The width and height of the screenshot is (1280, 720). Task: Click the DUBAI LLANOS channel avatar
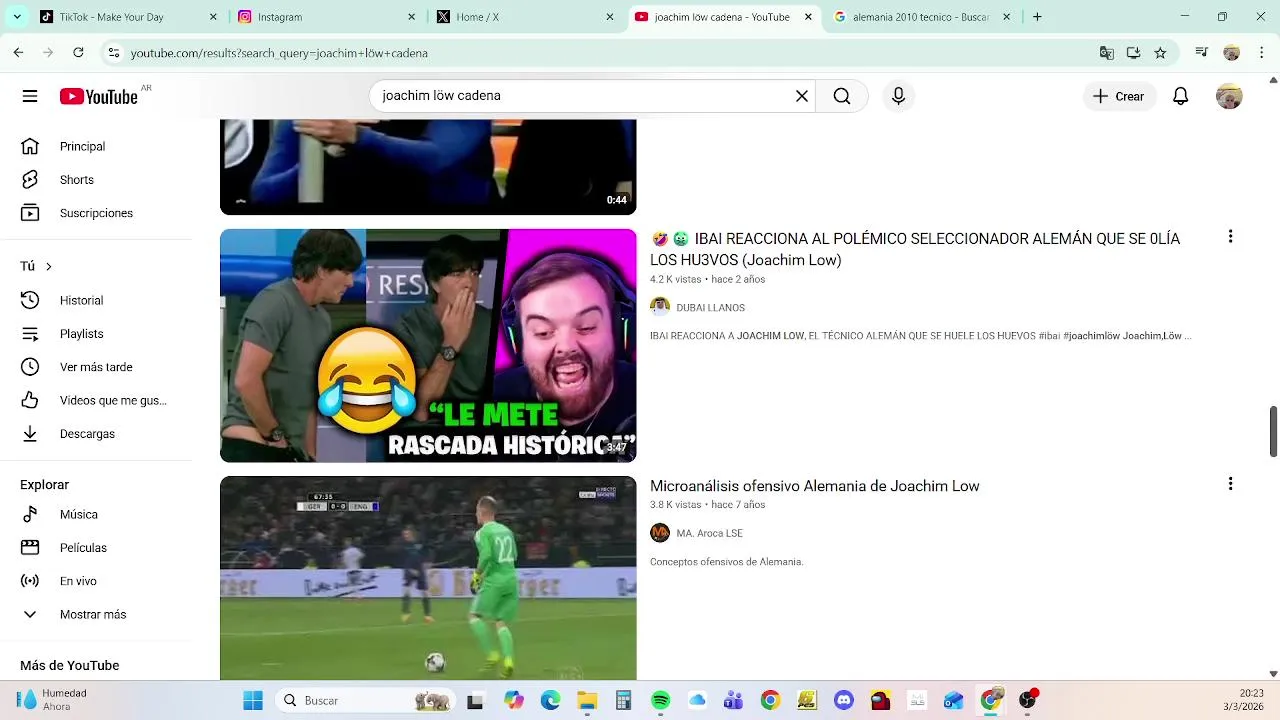pyautogui.click(x=660, y=307)
